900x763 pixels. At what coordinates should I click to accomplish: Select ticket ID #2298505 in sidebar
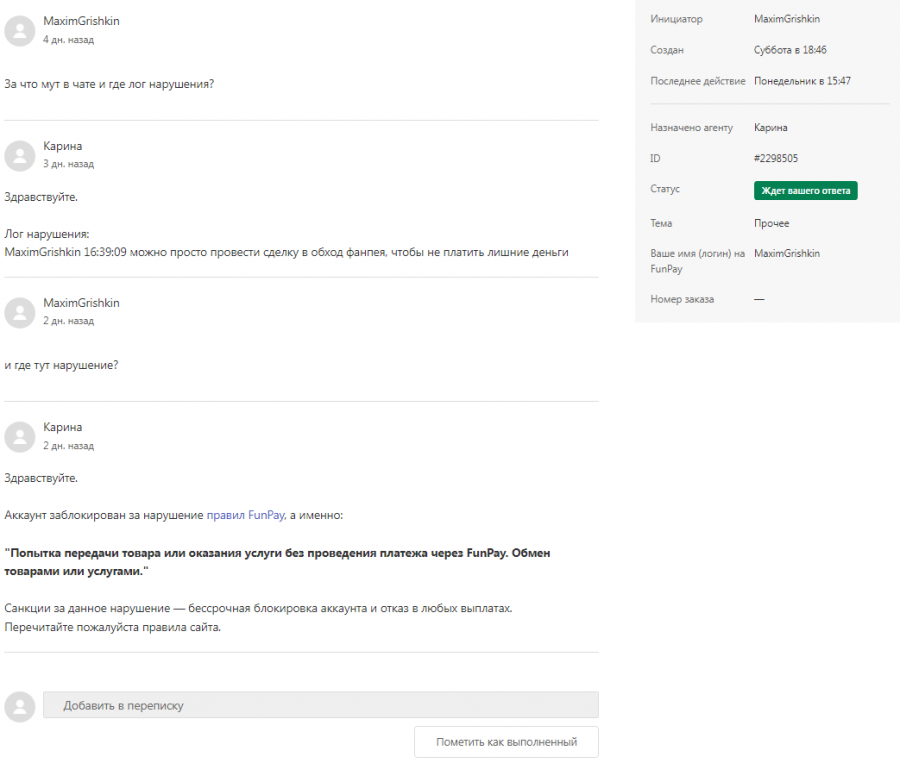click(775, 158)
